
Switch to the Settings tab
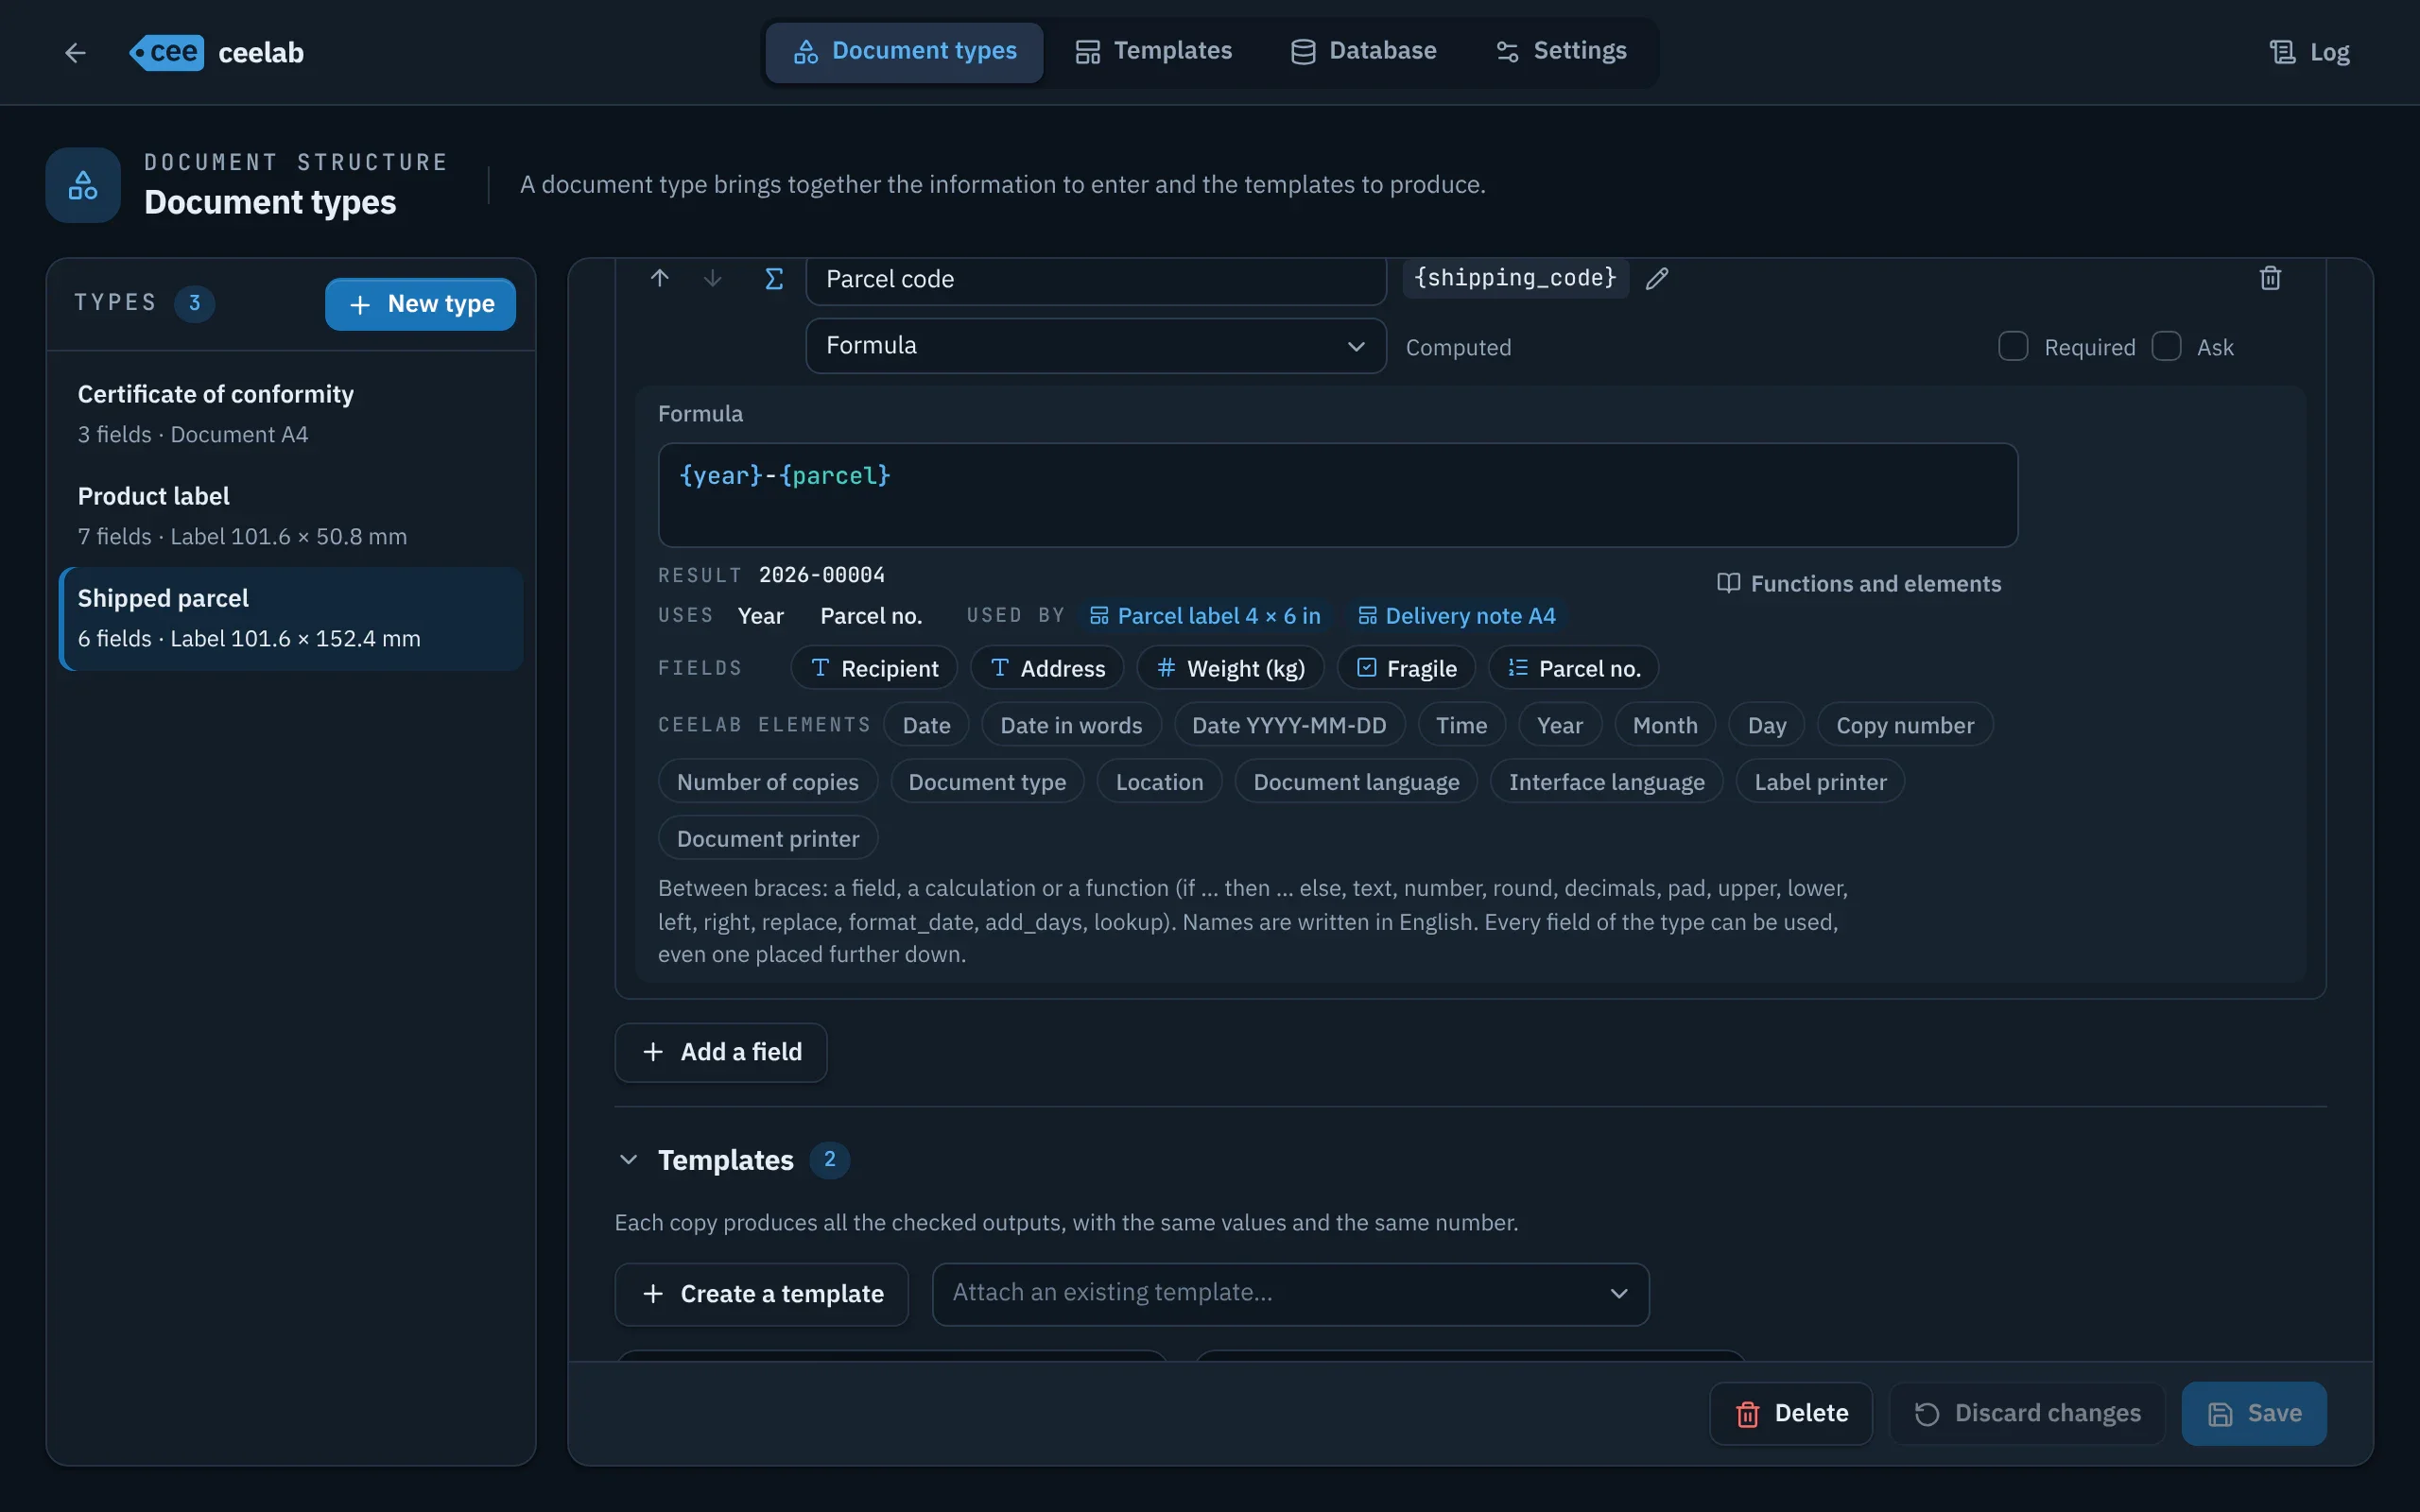pyautogui.click(x=1560, y=52)
